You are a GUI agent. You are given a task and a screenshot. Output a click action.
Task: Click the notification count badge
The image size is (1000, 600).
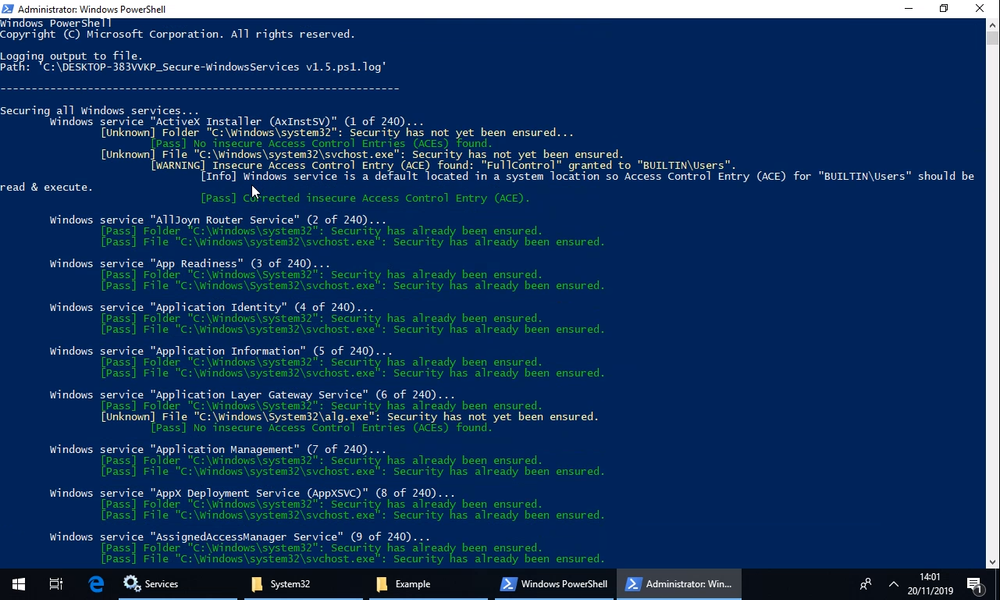pyautogui.click(x=981, y=590)
